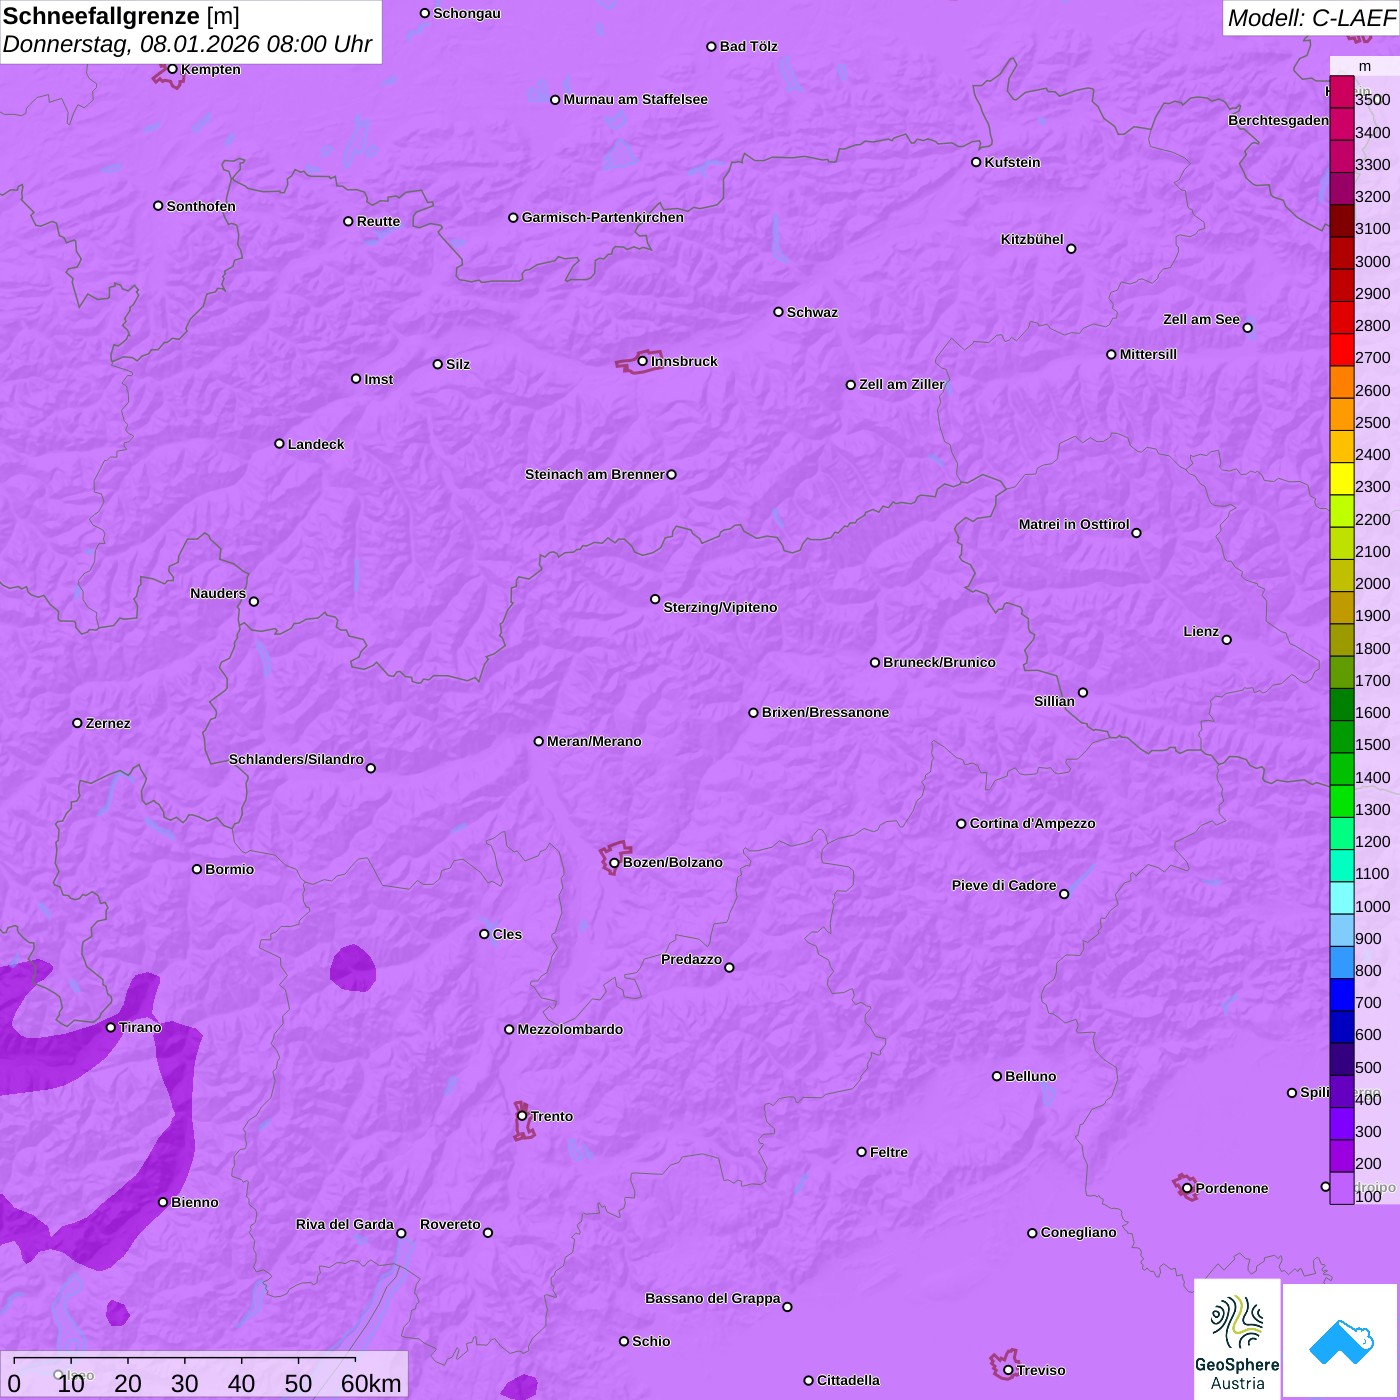The image size is (1400, 1400).
Task: Click the "60km" scale bar label
Action: [371, 1383]
